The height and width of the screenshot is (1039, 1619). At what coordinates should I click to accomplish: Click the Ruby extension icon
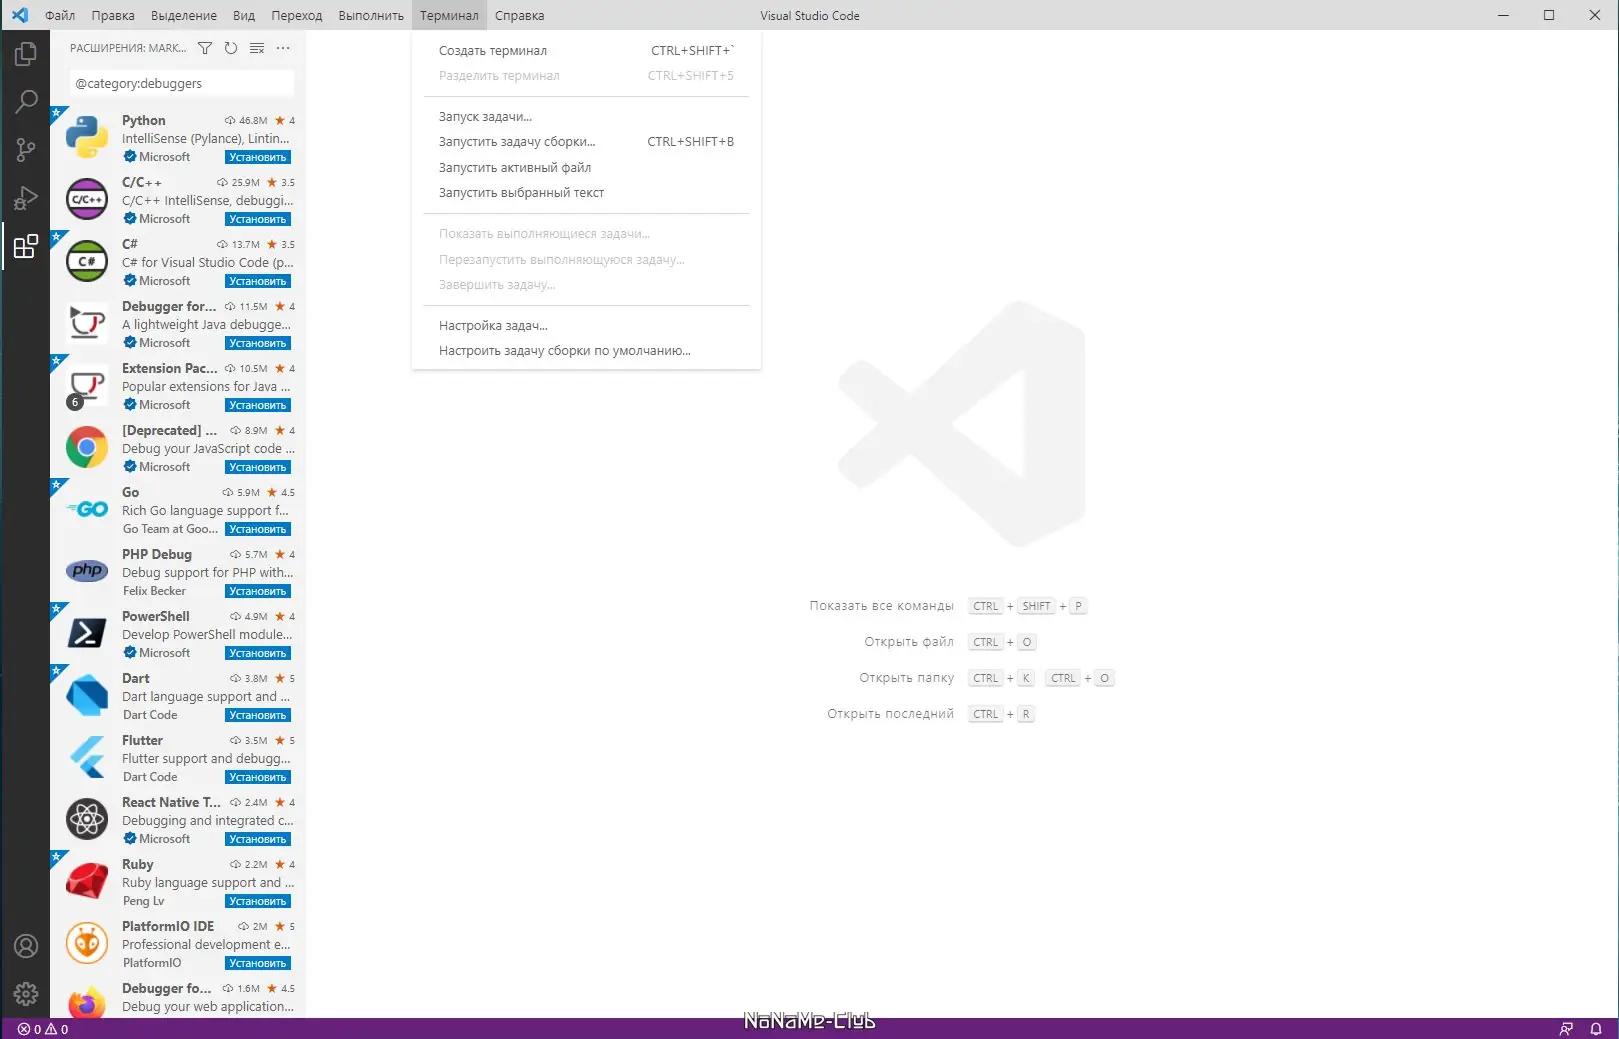click(x=87, y=882)
